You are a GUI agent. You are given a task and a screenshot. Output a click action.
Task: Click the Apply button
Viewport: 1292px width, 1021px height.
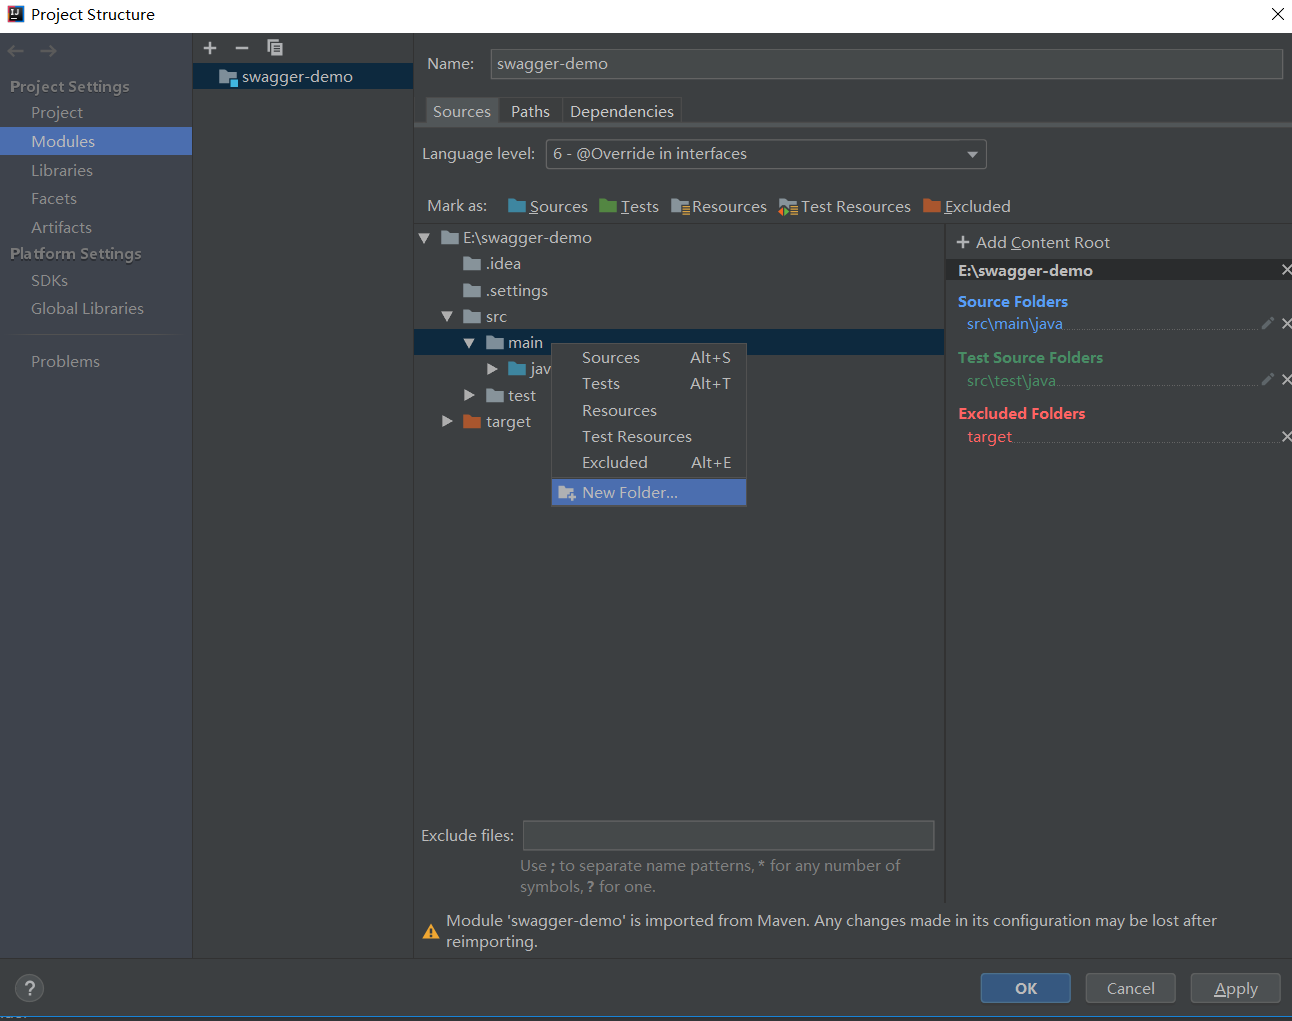point(1235,988)
